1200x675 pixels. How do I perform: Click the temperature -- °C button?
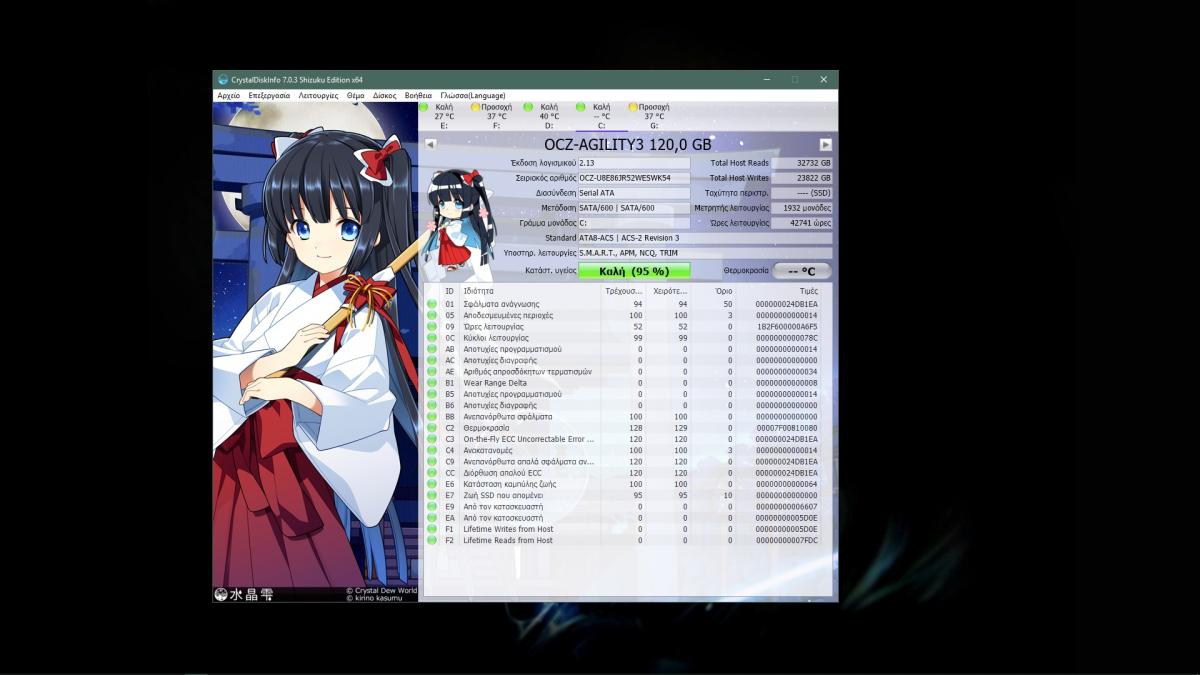click(x=802, y=271)
